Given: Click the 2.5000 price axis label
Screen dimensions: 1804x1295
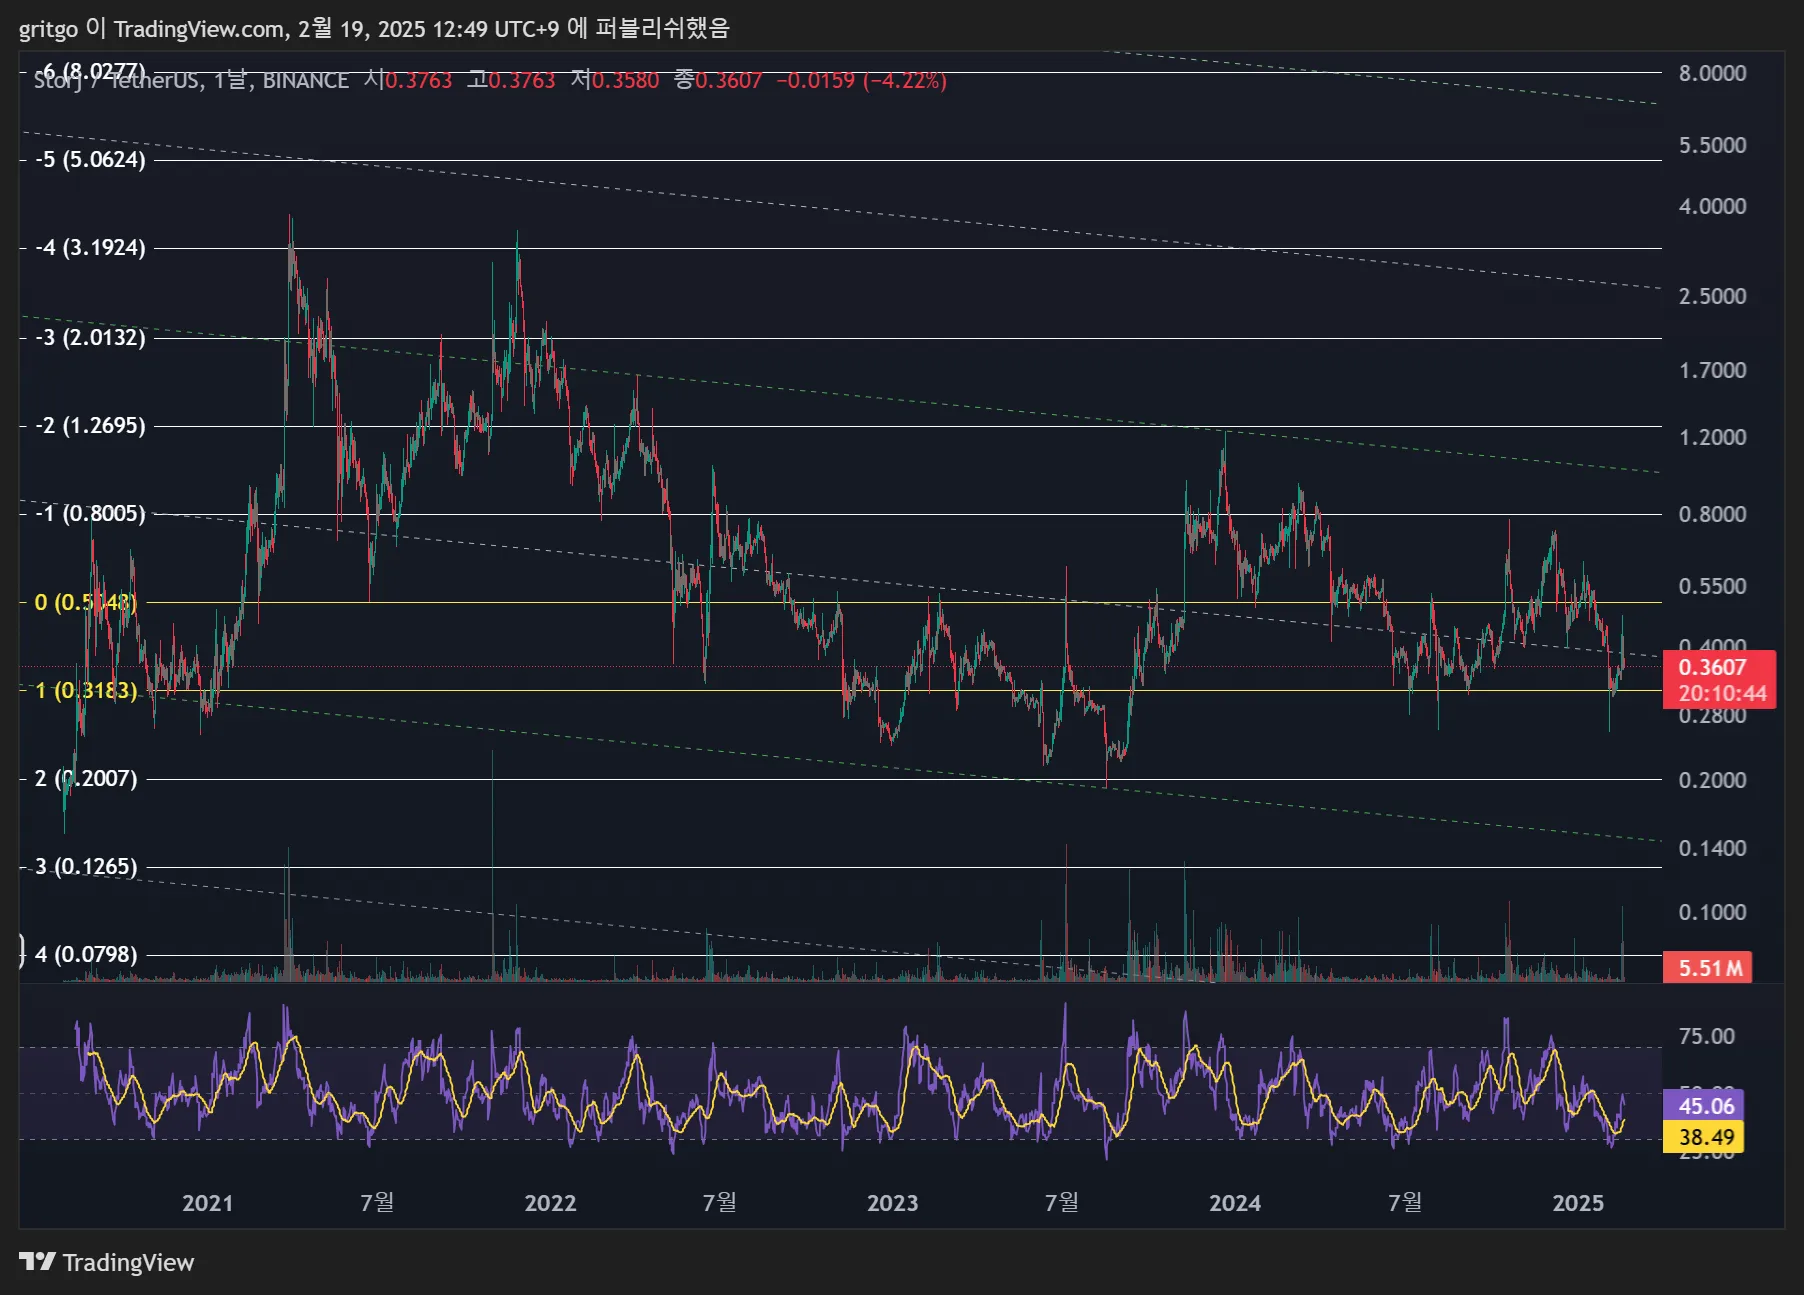Looking at the screenshot, I should point(1712,296).
